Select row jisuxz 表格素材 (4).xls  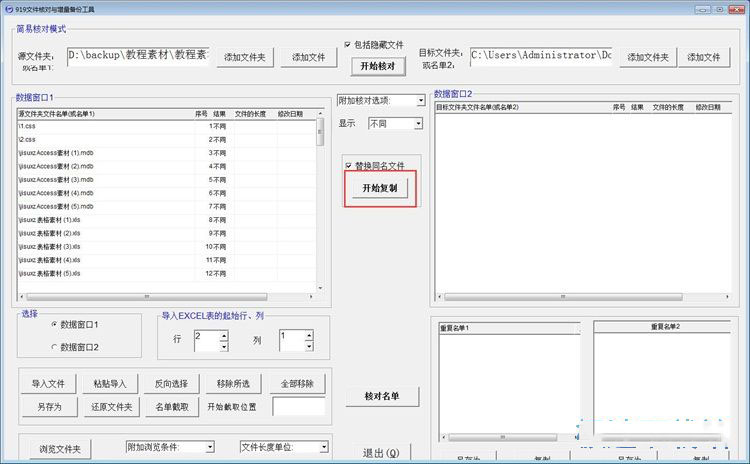click(x=166, y=260)
